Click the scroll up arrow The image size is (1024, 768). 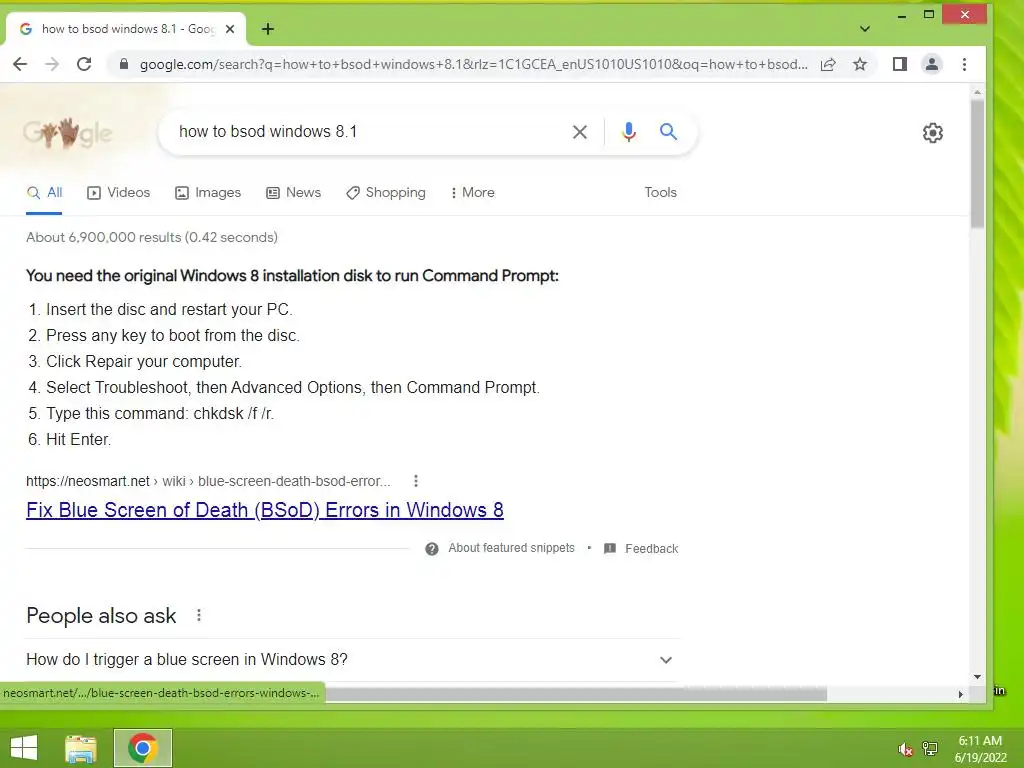pos(977,92)
